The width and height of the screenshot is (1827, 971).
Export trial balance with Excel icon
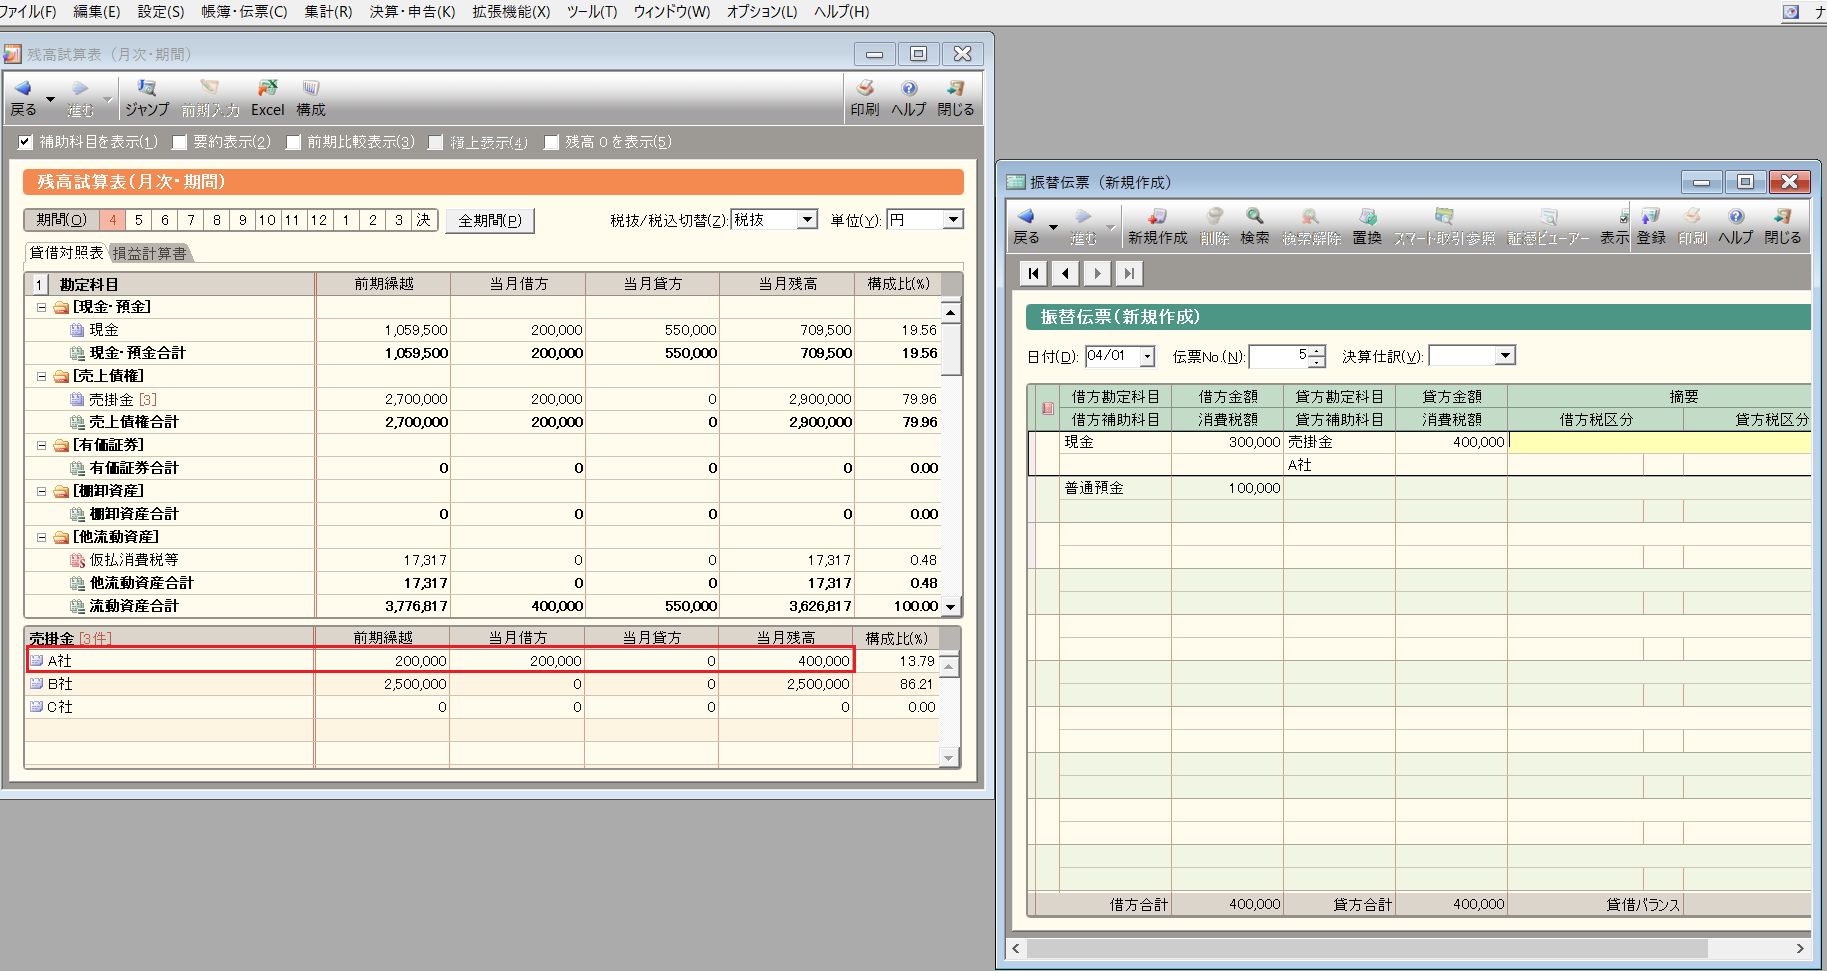point(267,98)
